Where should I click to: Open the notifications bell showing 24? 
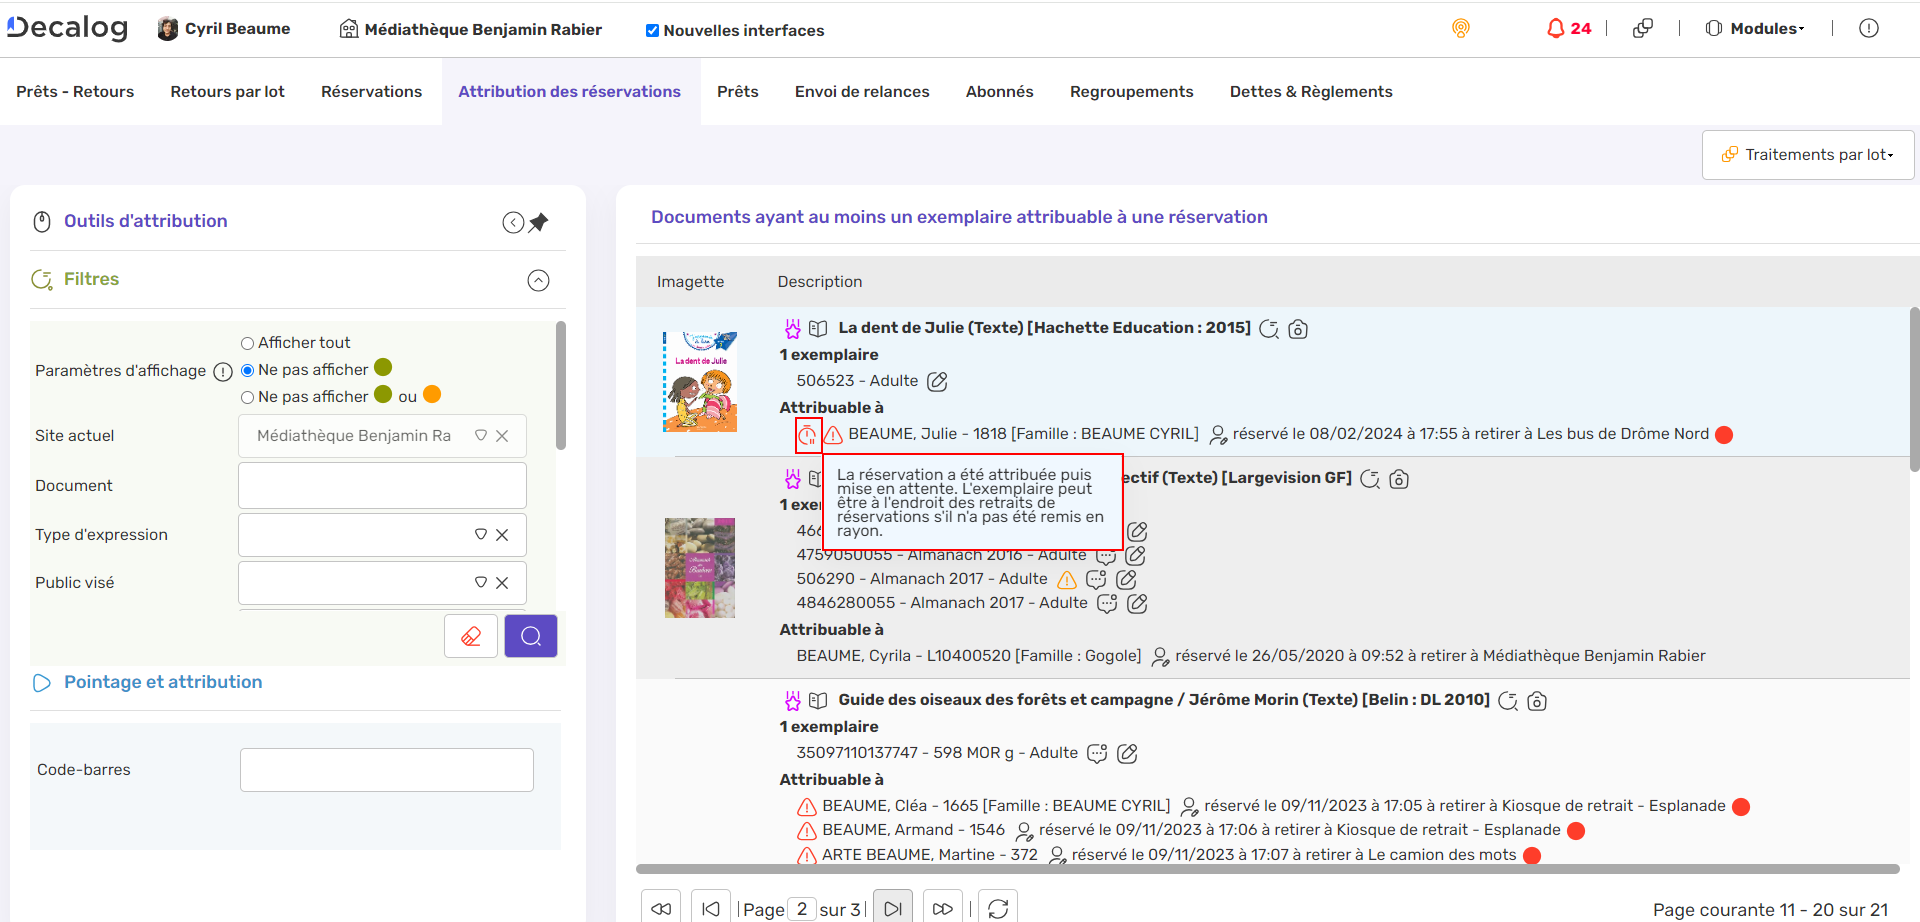[1567, 28]
